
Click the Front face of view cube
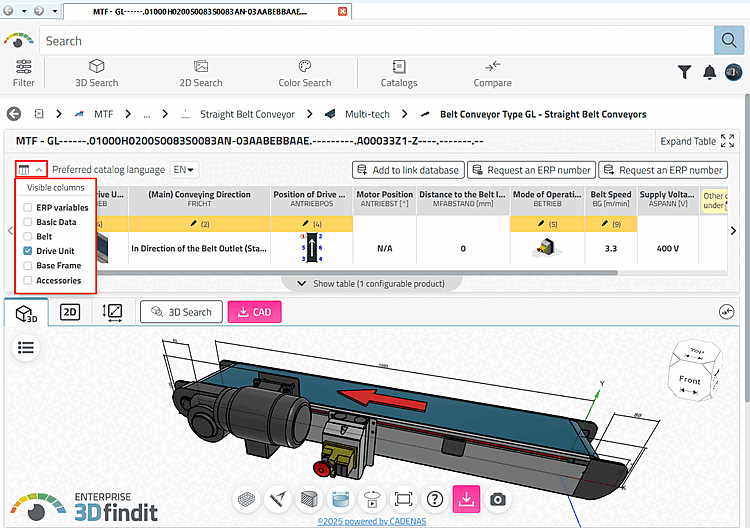(x=689, y=380)
